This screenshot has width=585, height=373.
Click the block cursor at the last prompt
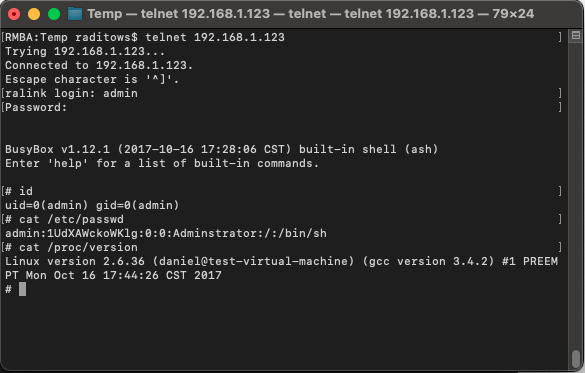[x=22, y=289]
